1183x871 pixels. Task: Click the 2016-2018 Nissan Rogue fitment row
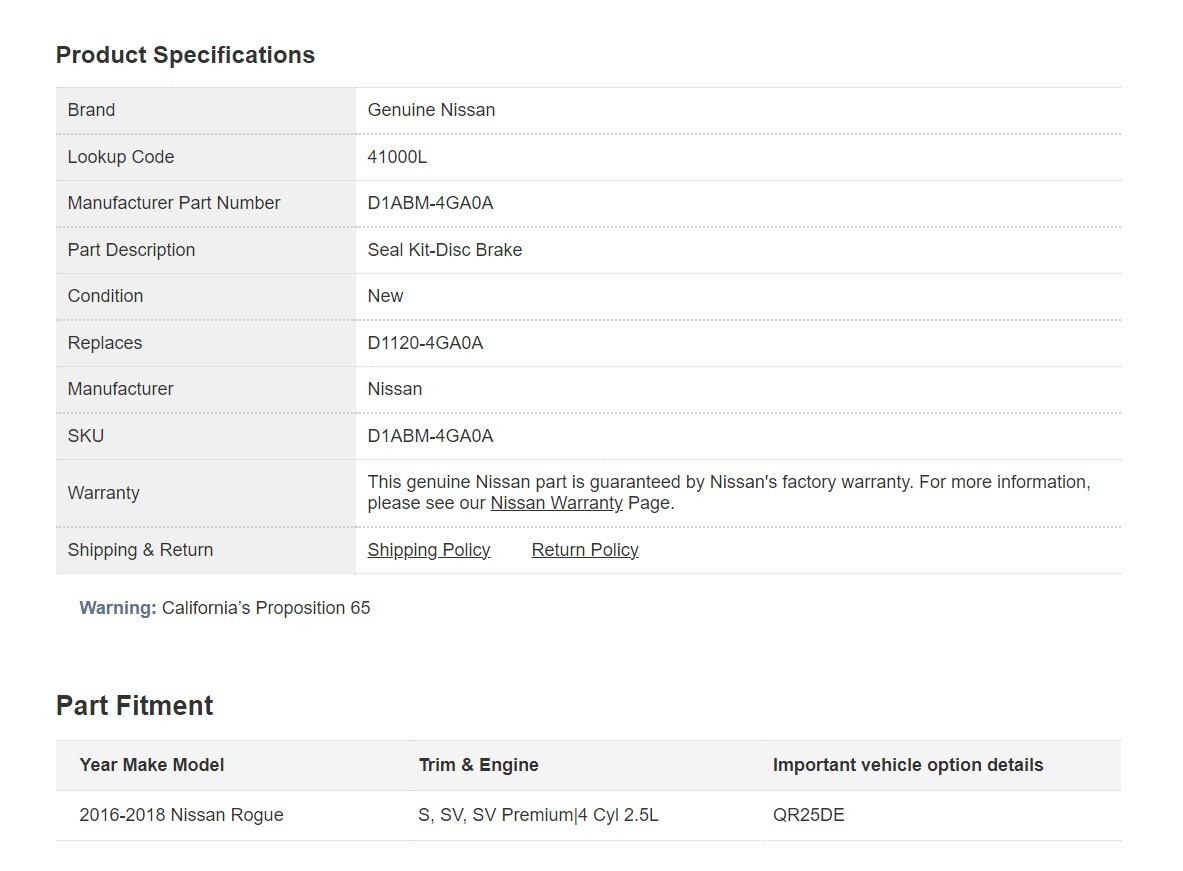click(181, 815)
